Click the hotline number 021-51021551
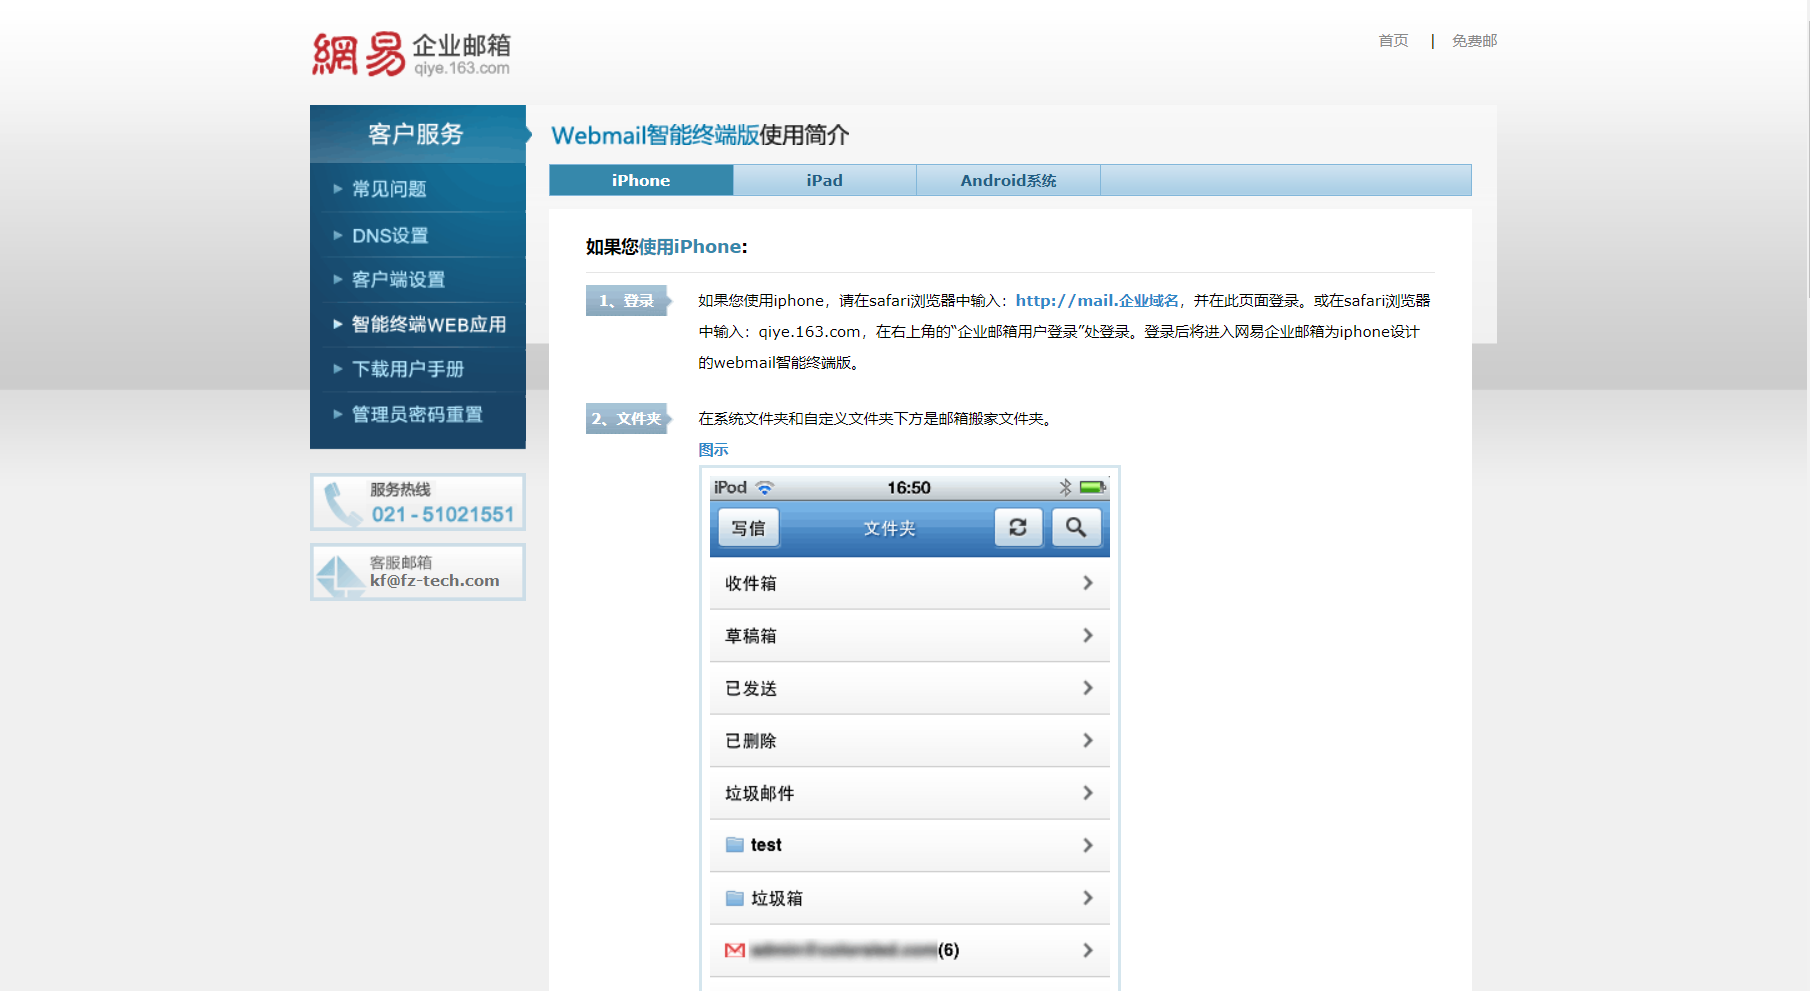Screen dimensions: 1810x991 [443, 514]
